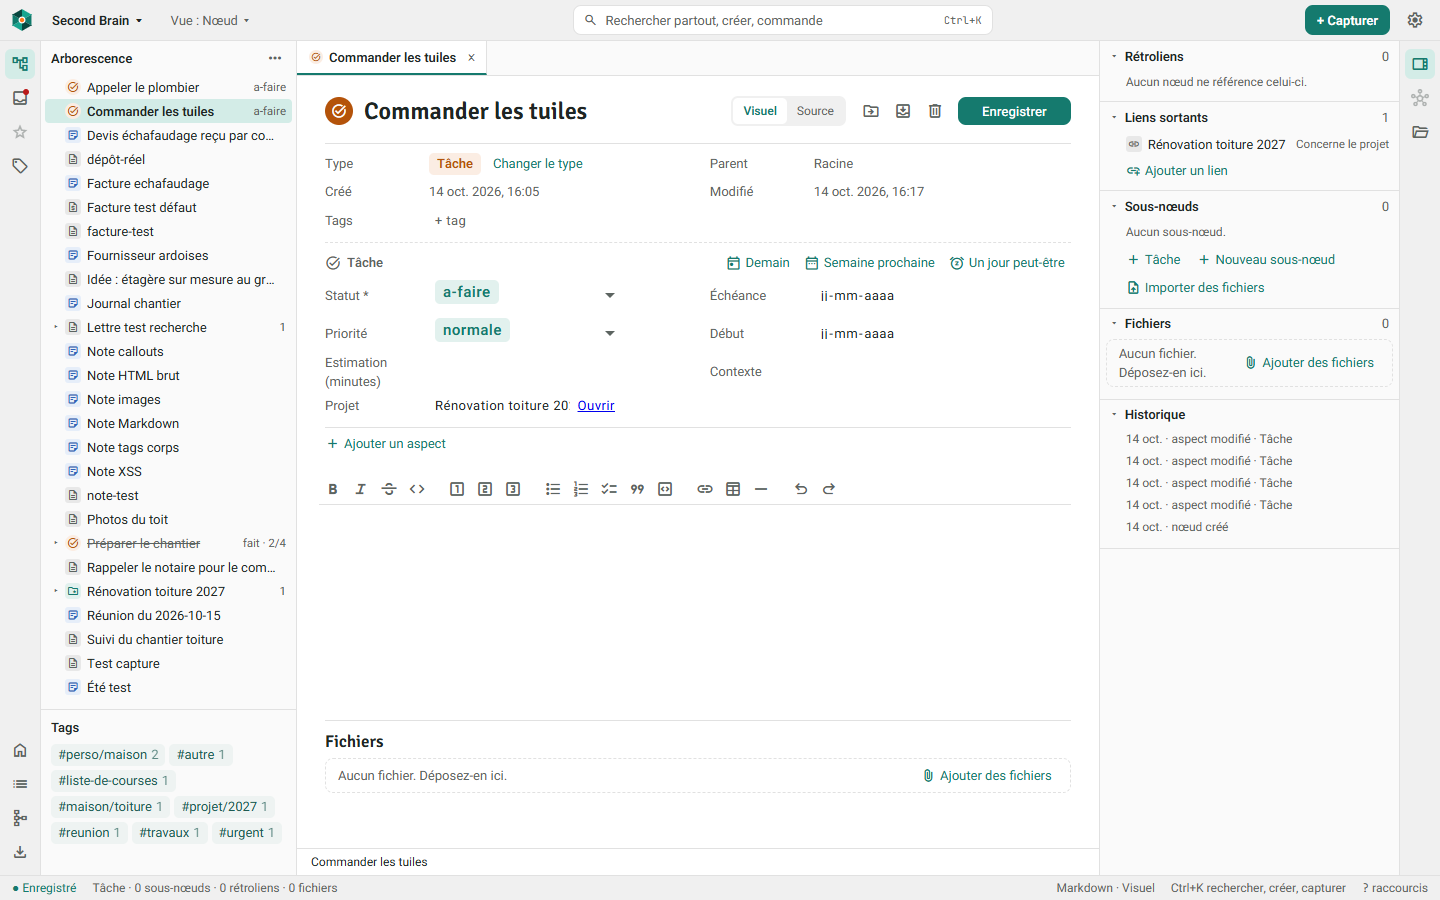The width and height of the screenshot is (1440, 900).
Task: Undo last edit in editor
Action: click(x=801, y=489)
